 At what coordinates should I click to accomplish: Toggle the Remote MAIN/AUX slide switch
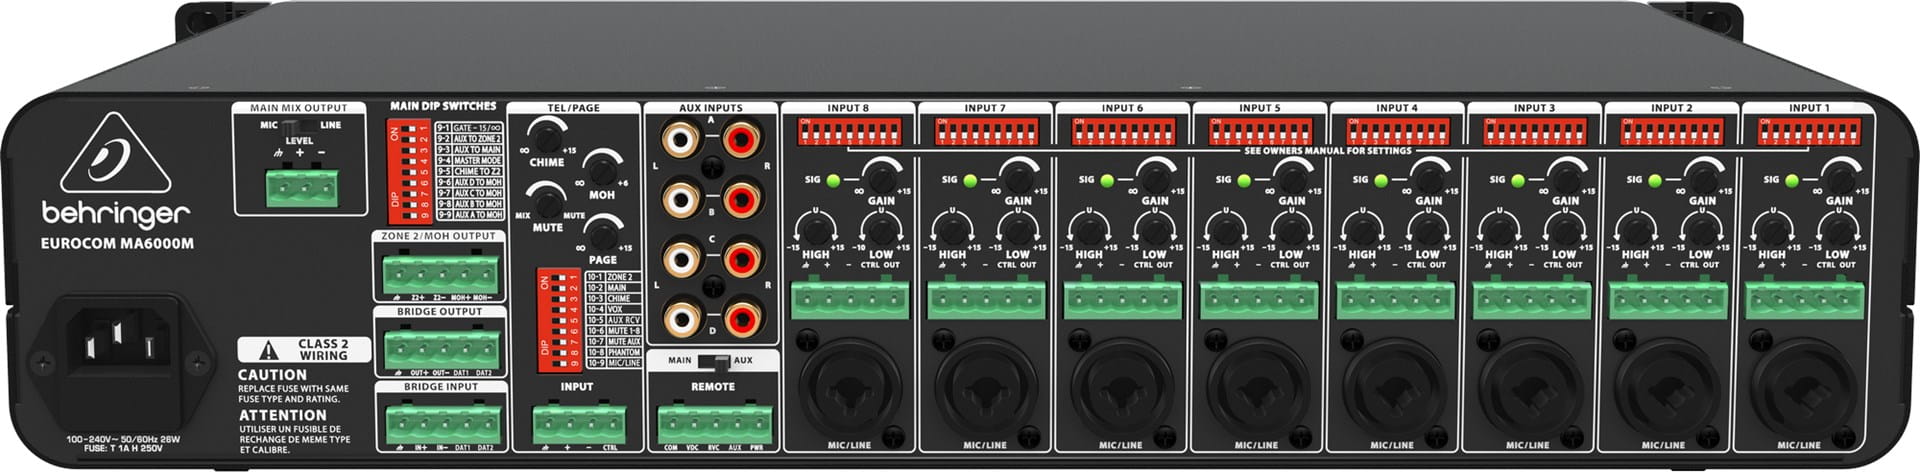click(x=714, y=361)
